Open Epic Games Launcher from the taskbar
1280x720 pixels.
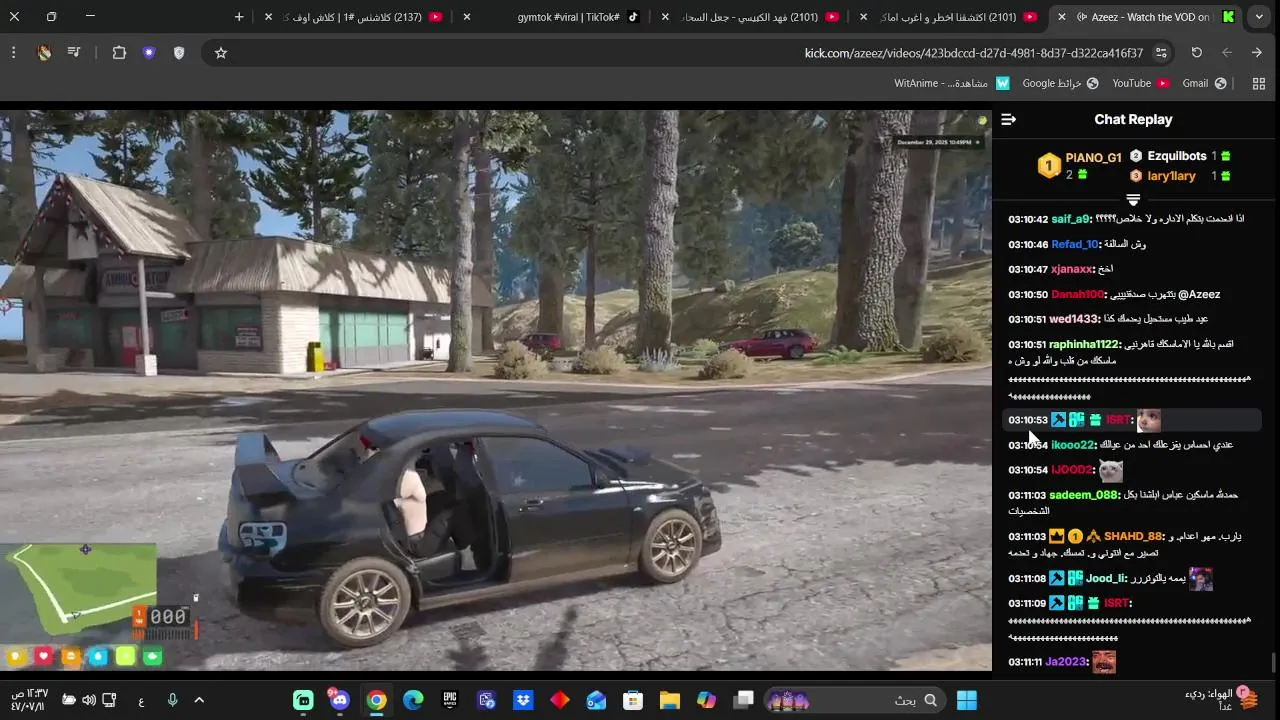[x=450, y=701]
